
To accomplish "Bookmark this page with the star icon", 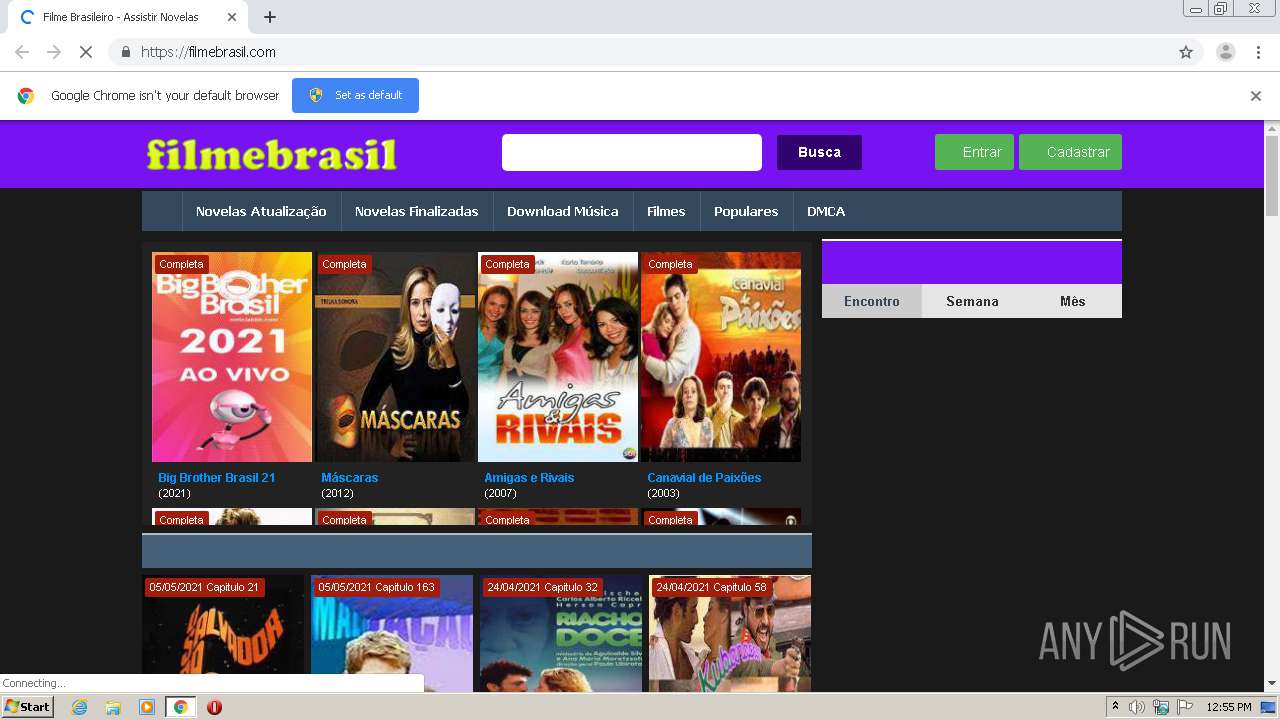I will [1186, 52].
